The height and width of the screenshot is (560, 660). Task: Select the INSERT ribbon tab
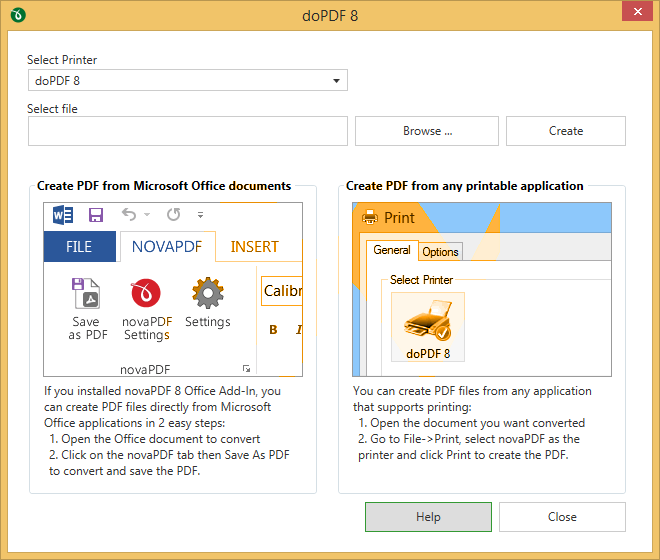(255, 246)
